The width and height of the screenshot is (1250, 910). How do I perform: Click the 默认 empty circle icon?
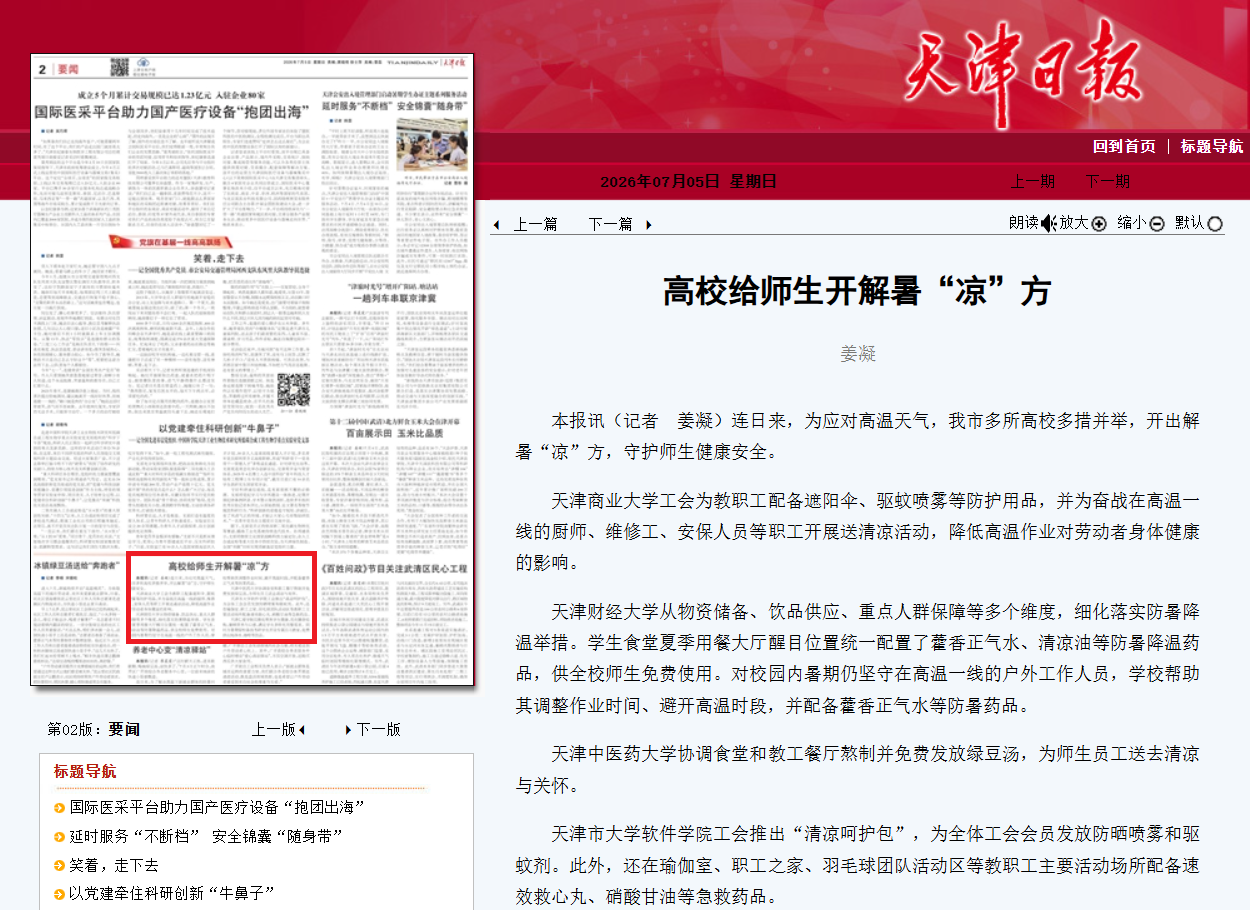[1215, 224]
